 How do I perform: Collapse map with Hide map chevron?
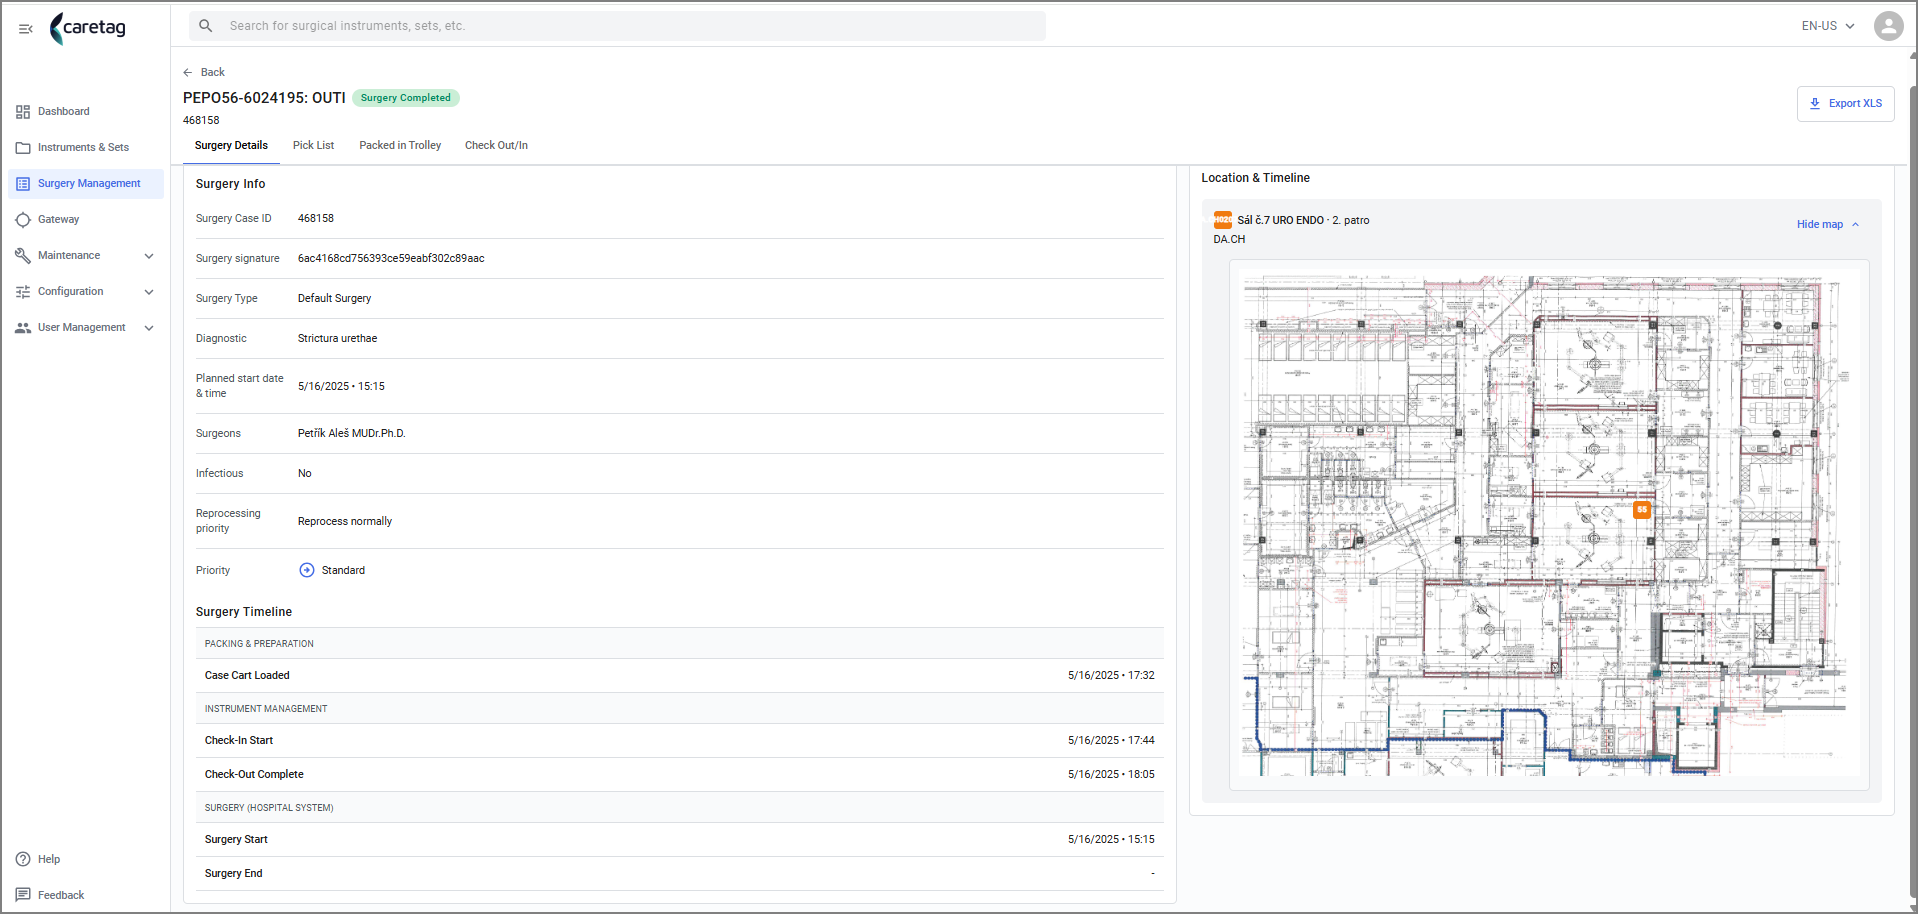click(x=1855, y=225)
